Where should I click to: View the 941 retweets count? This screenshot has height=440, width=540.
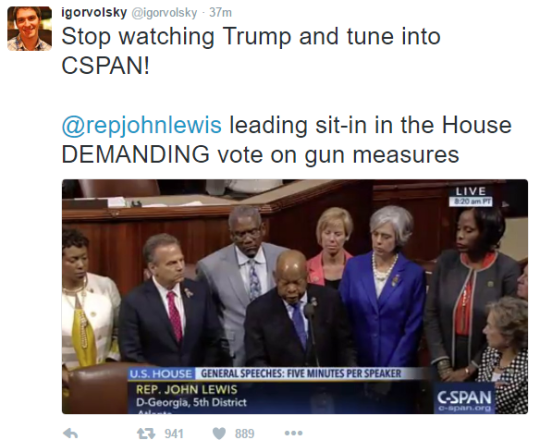point(174,433)
